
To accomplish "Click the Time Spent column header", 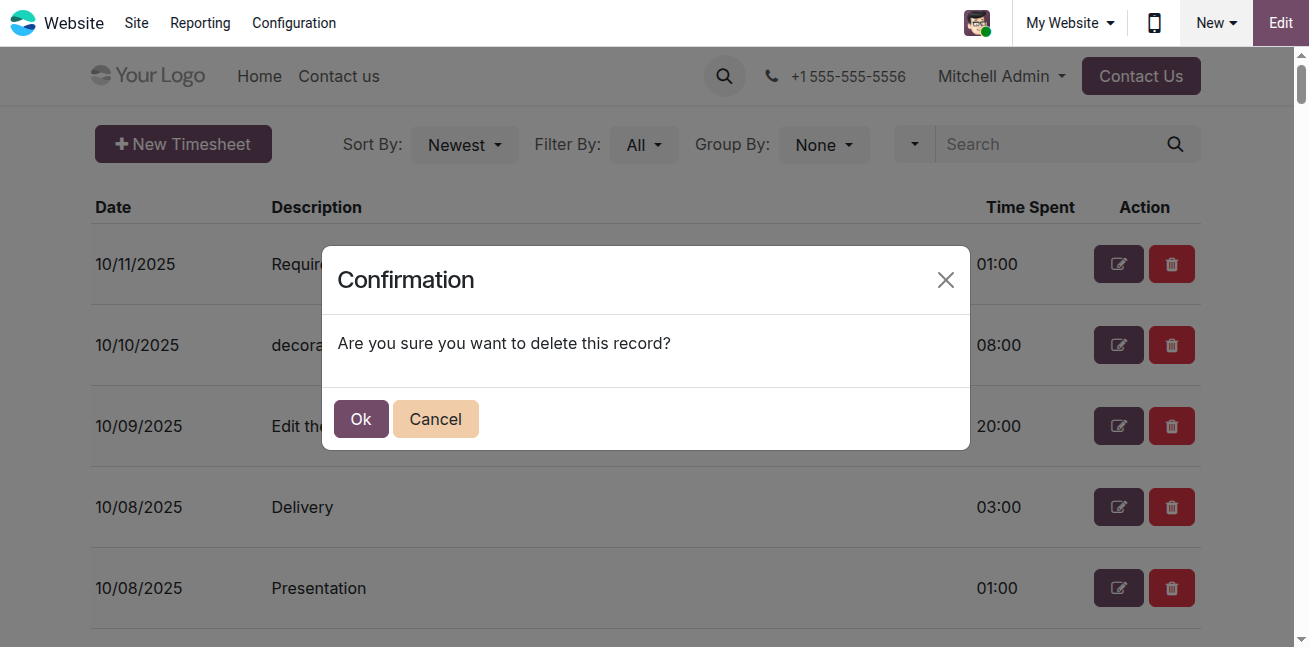I will coord(1030,207).
